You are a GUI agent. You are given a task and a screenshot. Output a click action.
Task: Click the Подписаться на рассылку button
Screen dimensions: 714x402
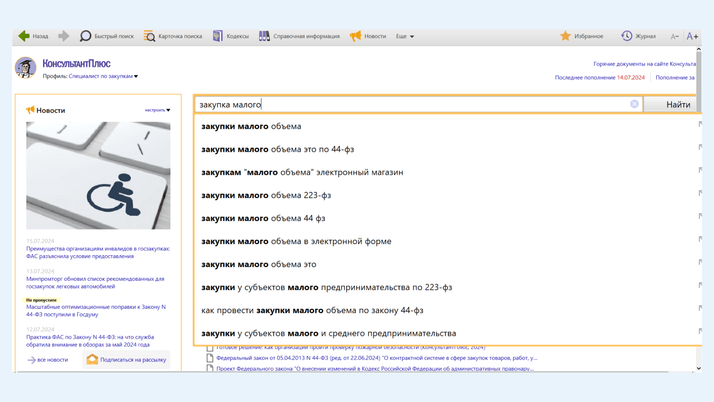[x=126, y=359]
